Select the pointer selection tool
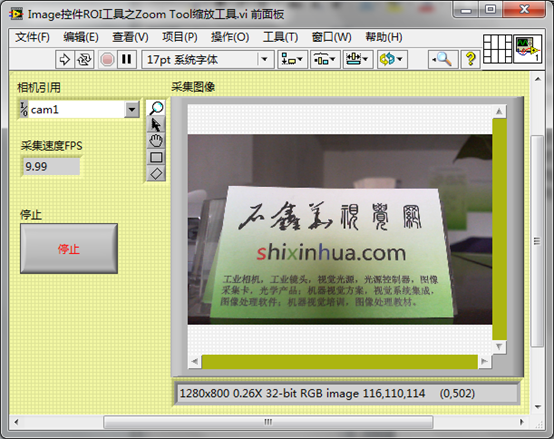Viewport: 554px width, 439px height. point(156,125)
